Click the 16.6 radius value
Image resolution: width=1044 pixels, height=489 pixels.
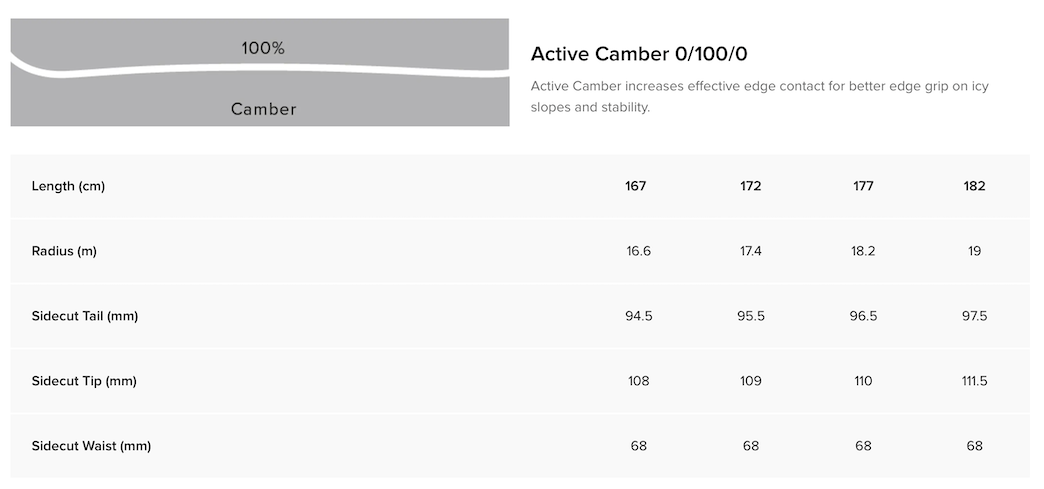coord(638,251)
